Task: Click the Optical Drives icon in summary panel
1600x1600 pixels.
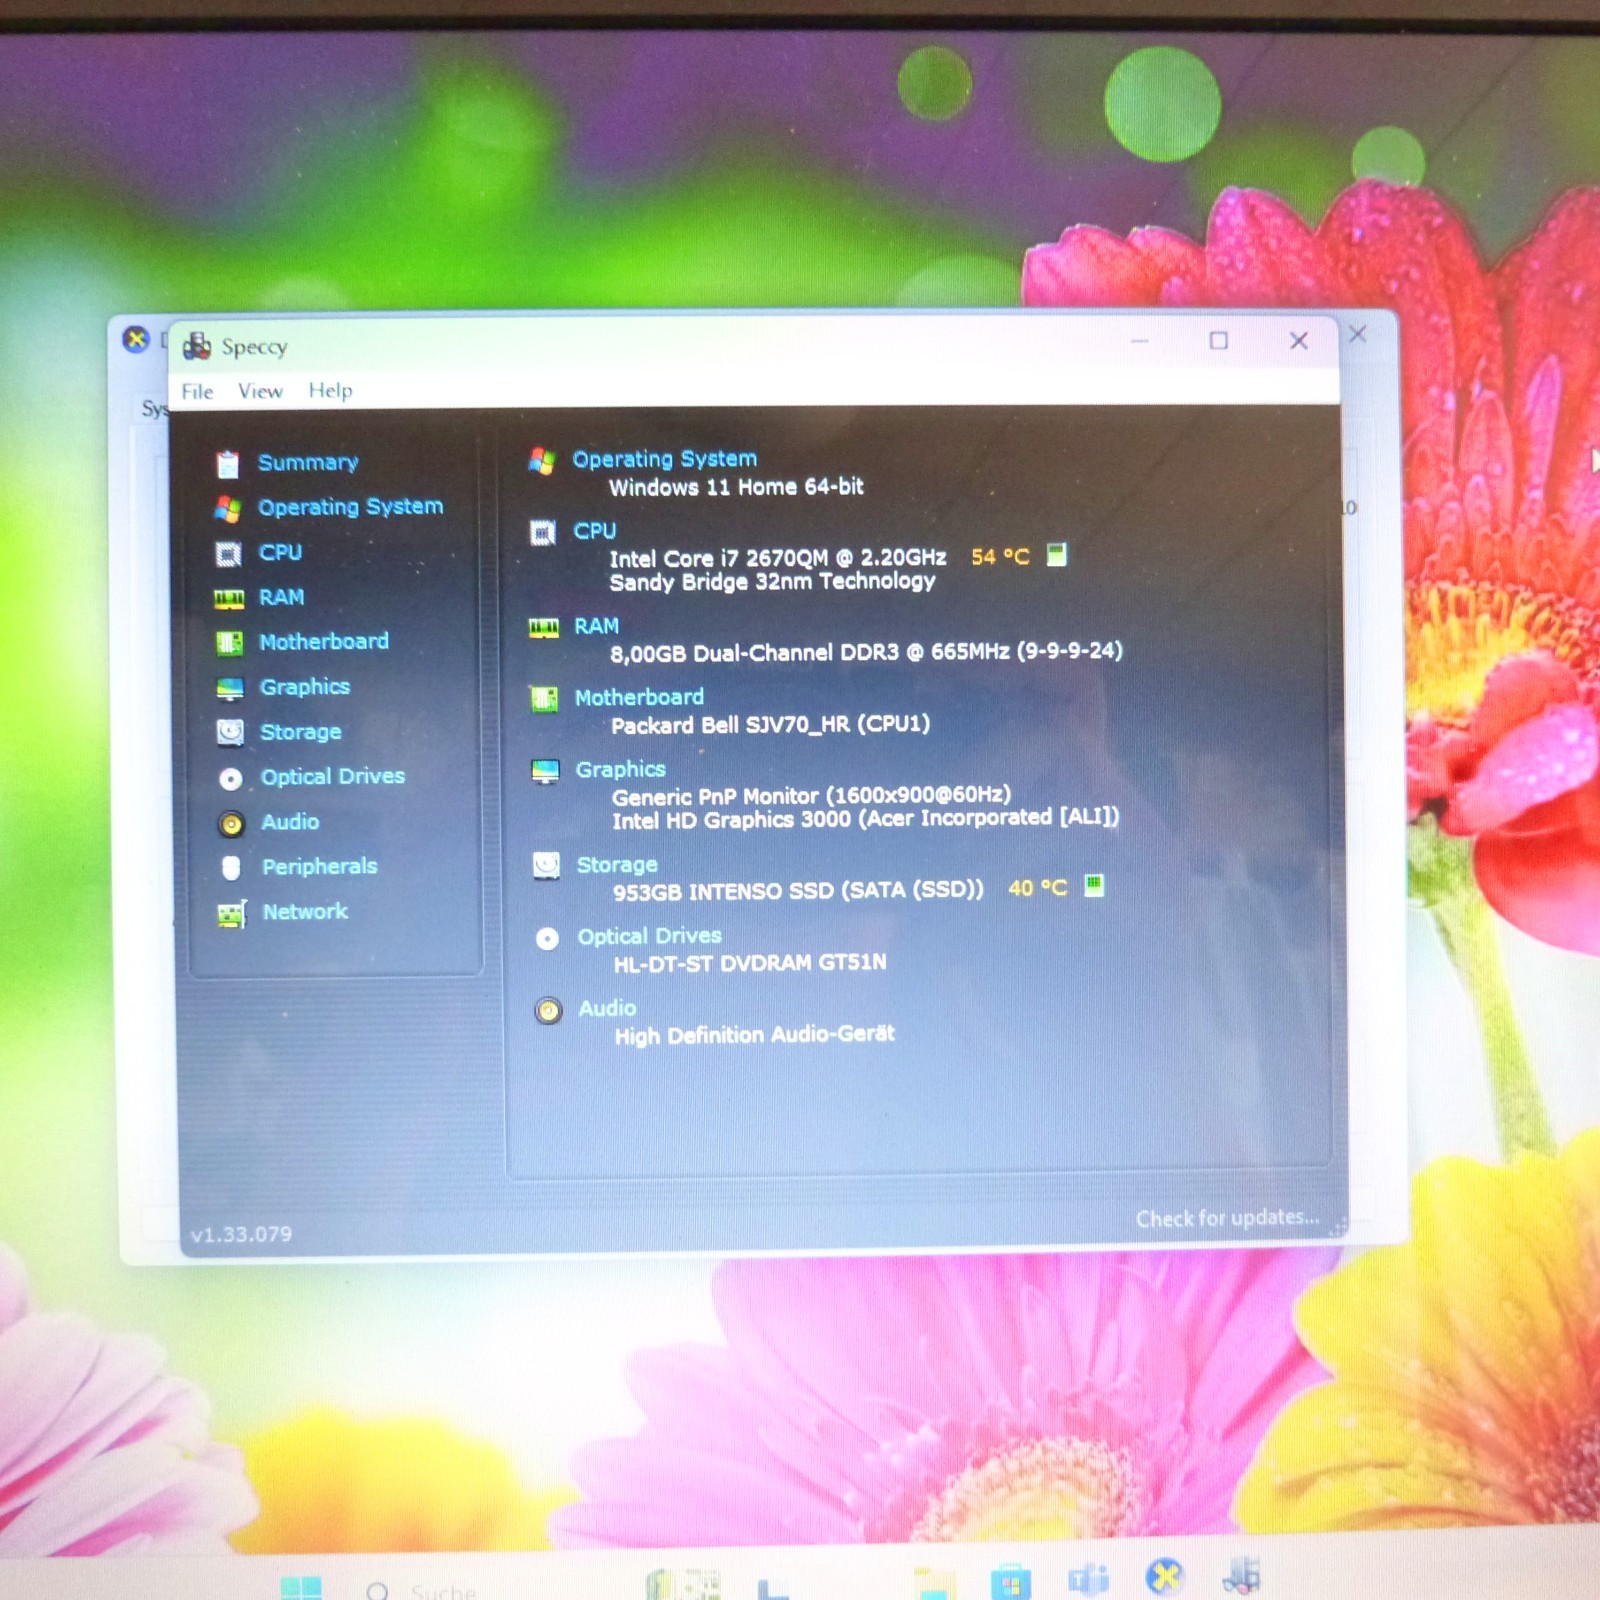Action: 547,938
